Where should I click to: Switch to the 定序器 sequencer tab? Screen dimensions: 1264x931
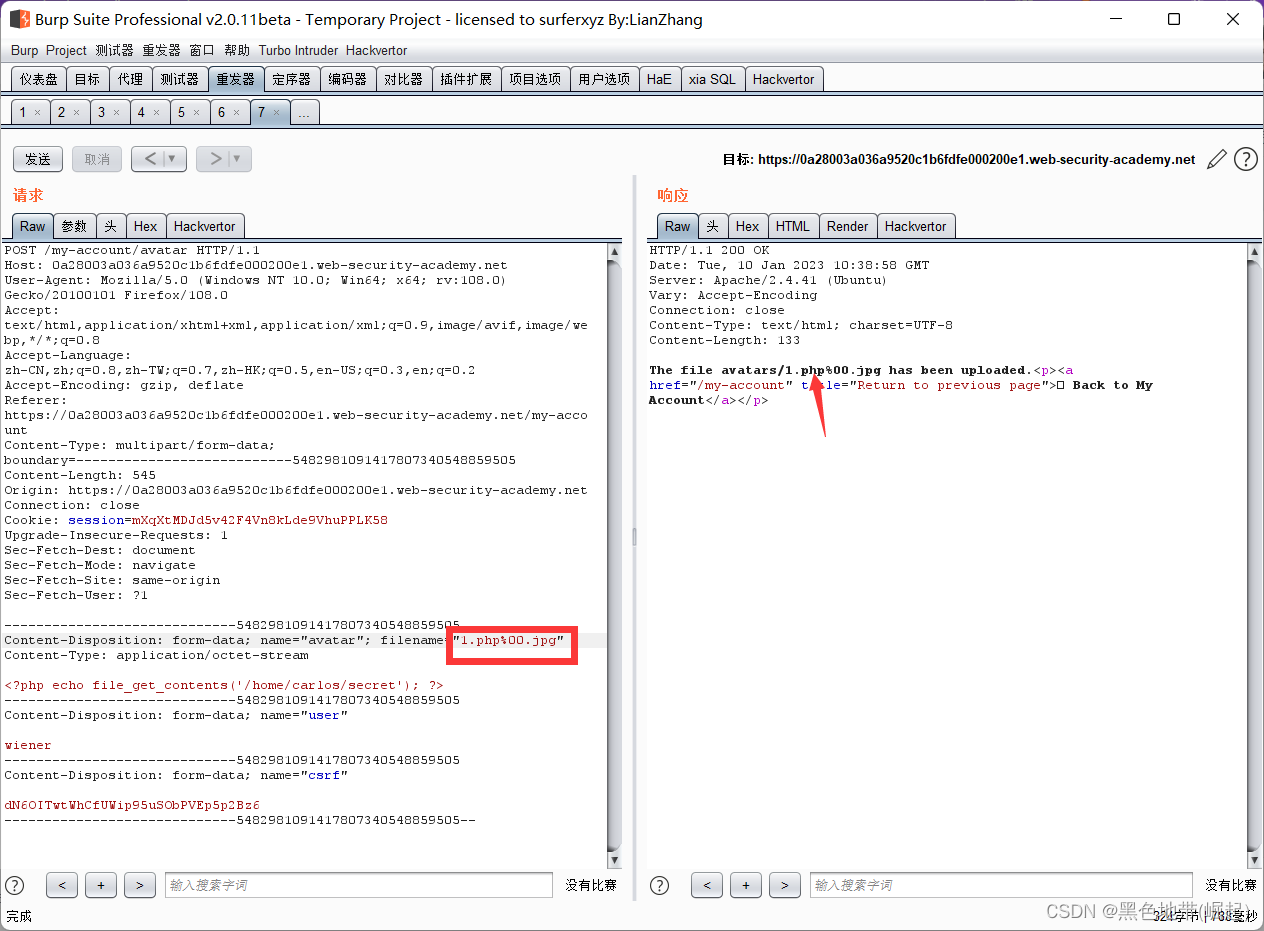click(x=292, y=79)
